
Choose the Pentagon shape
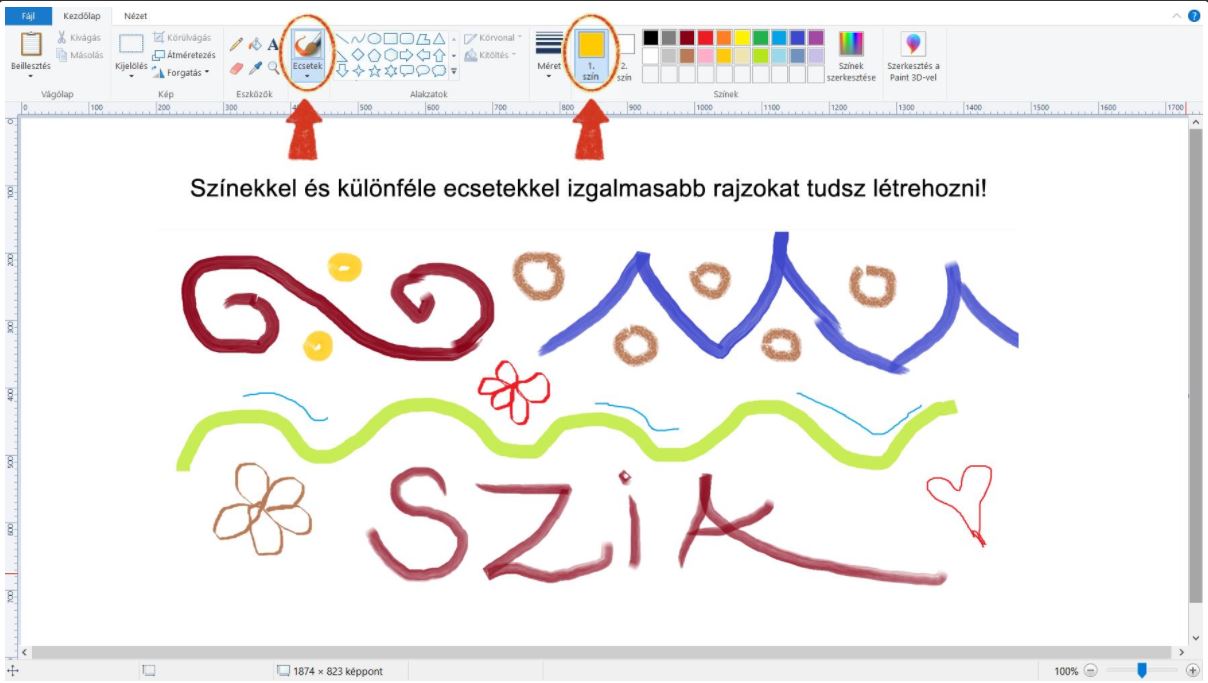coord(374,55)
